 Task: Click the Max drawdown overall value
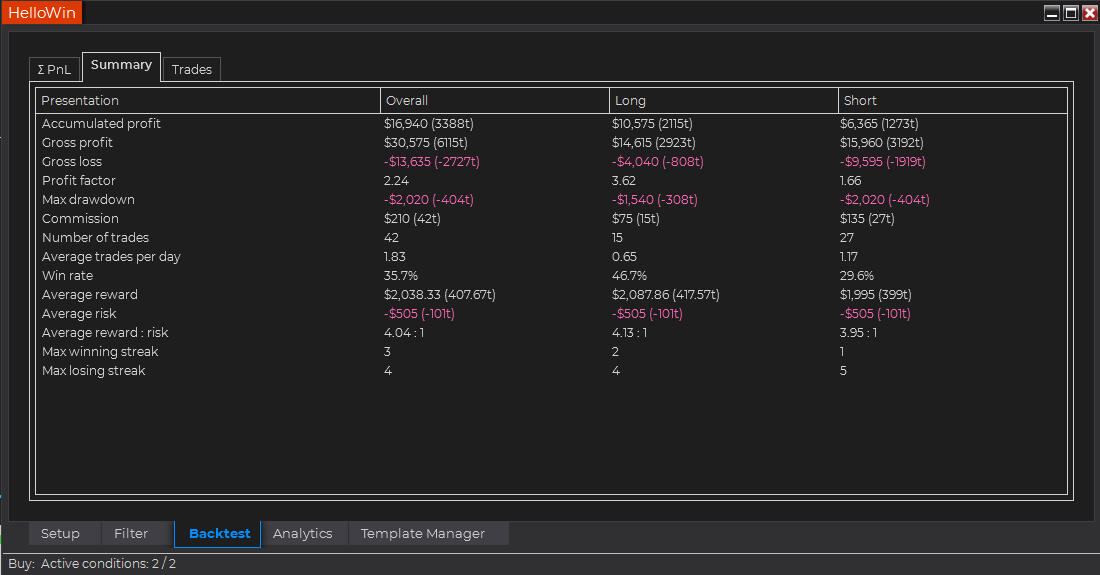(x=428, y=199)
